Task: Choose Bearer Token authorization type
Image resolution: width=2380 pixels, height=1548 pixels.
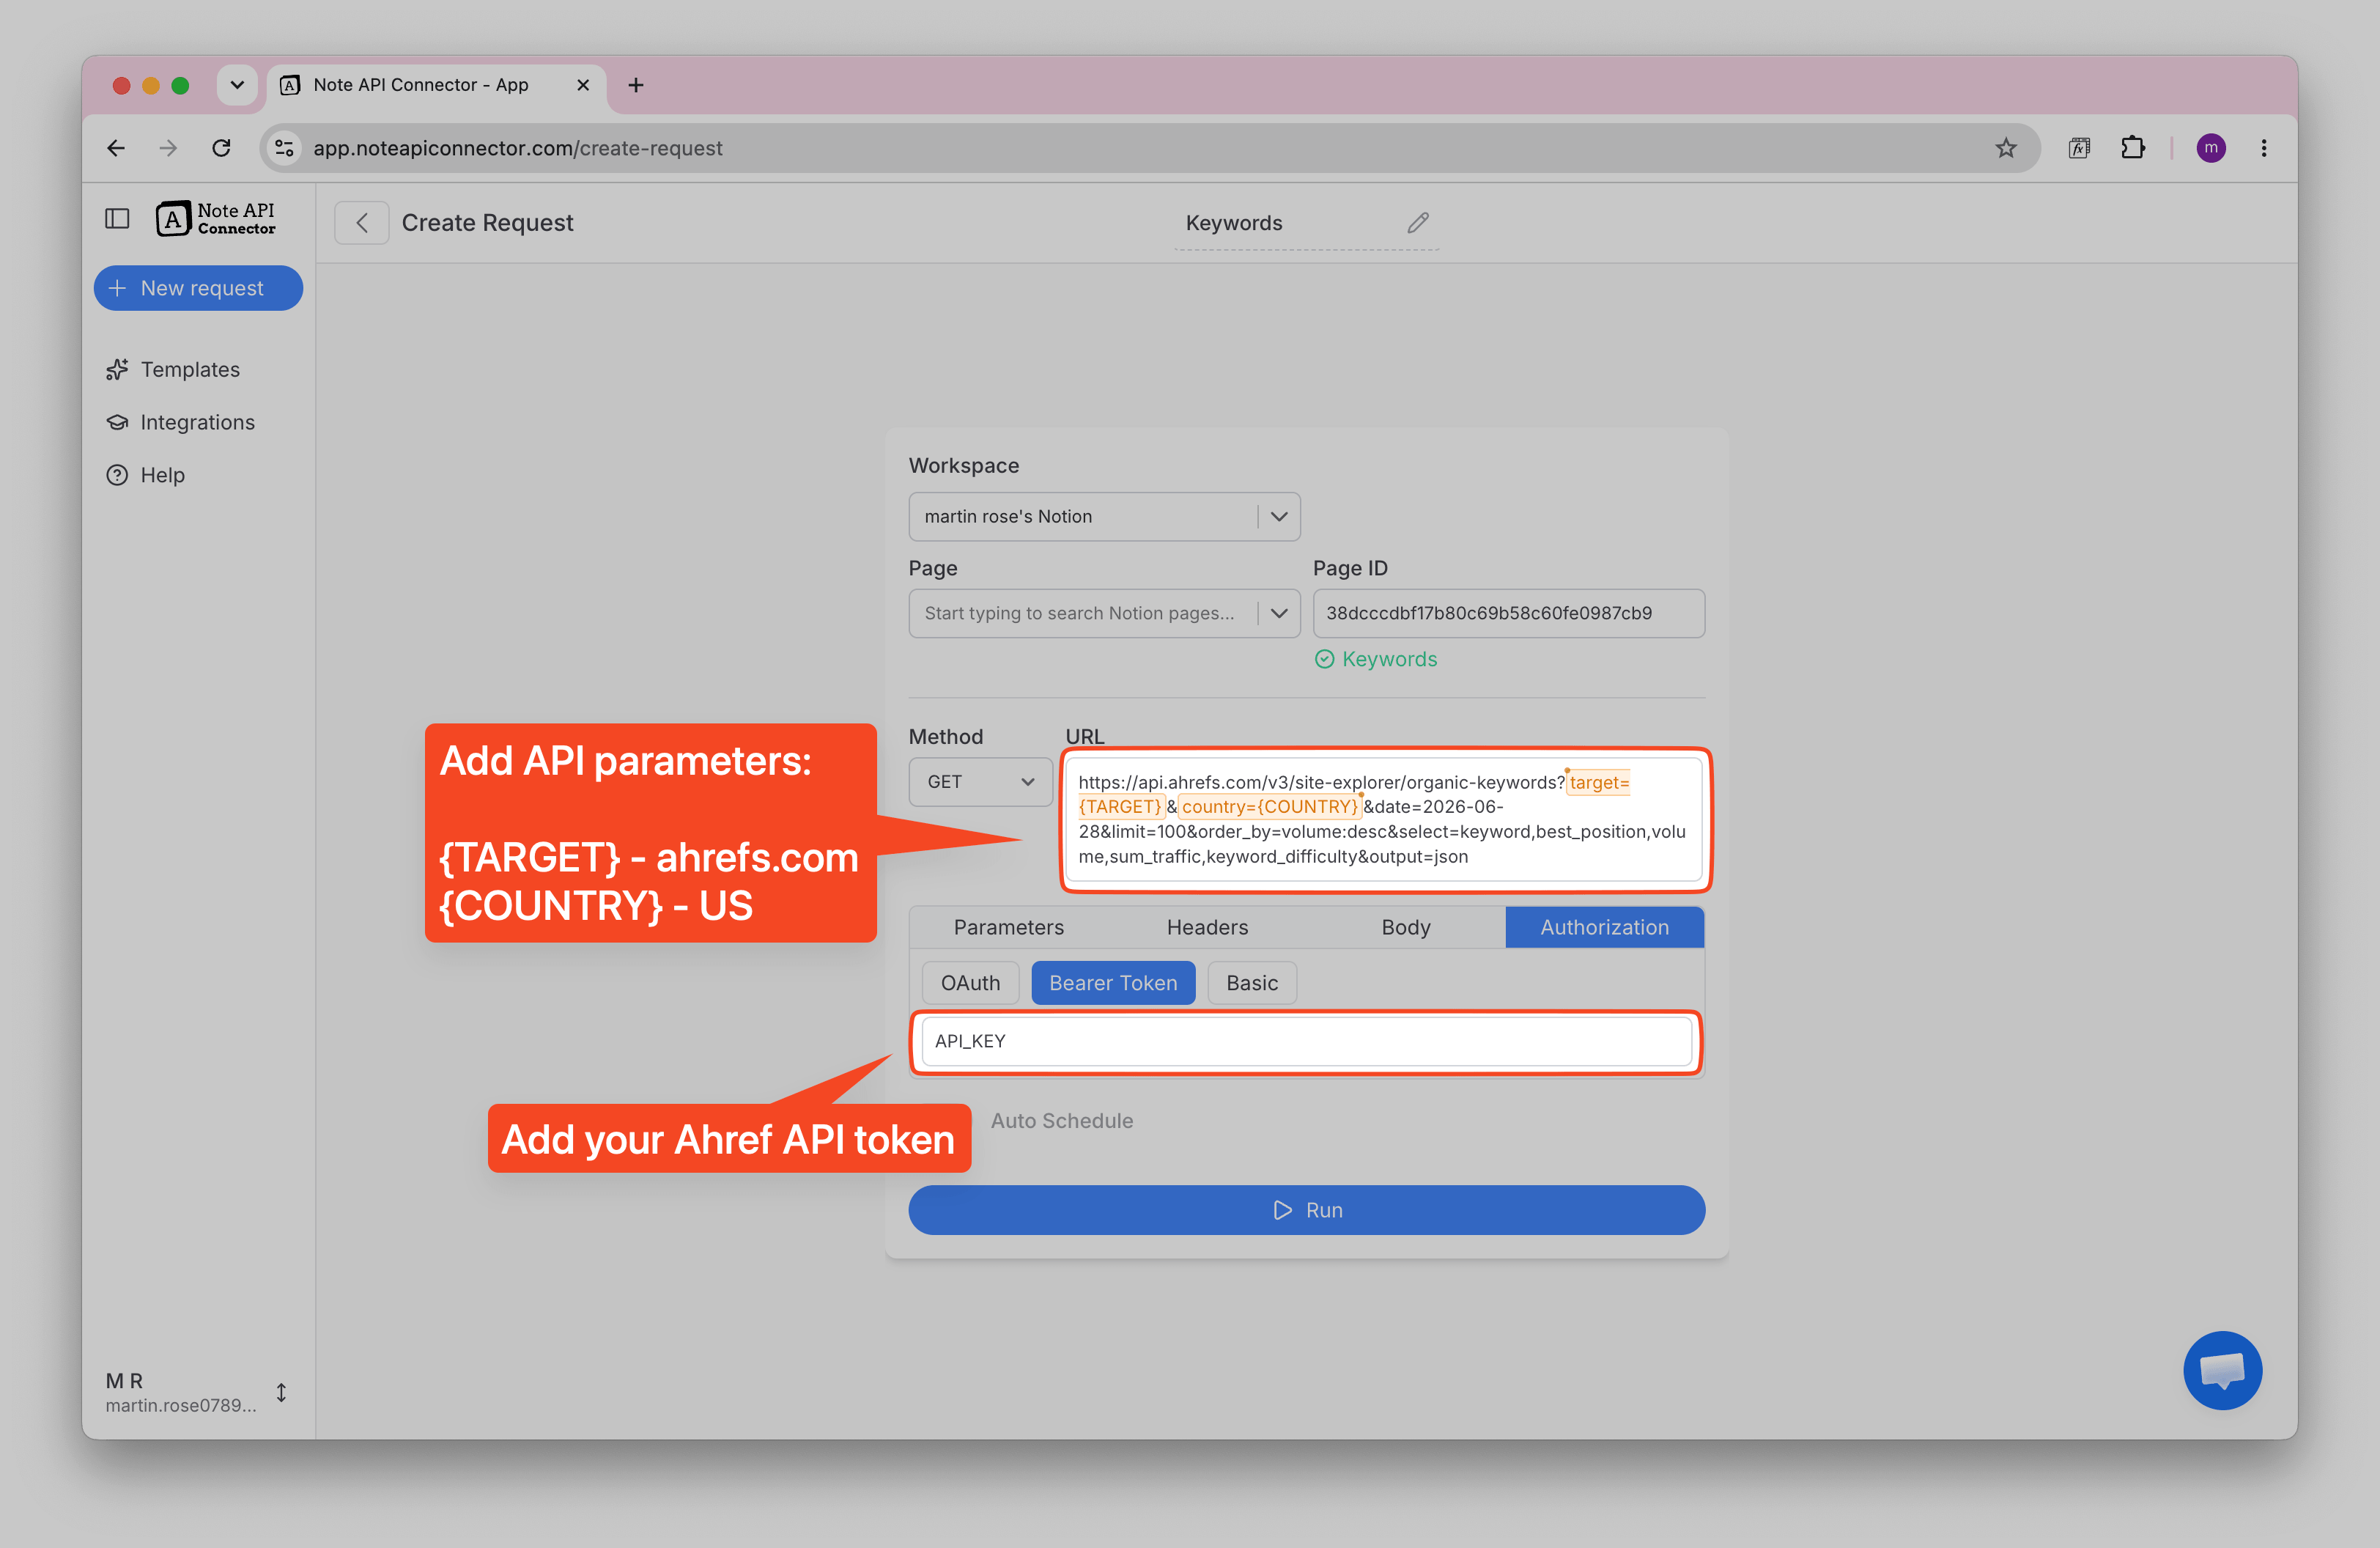Action: pyautogui.click(x=1113, y=983)
